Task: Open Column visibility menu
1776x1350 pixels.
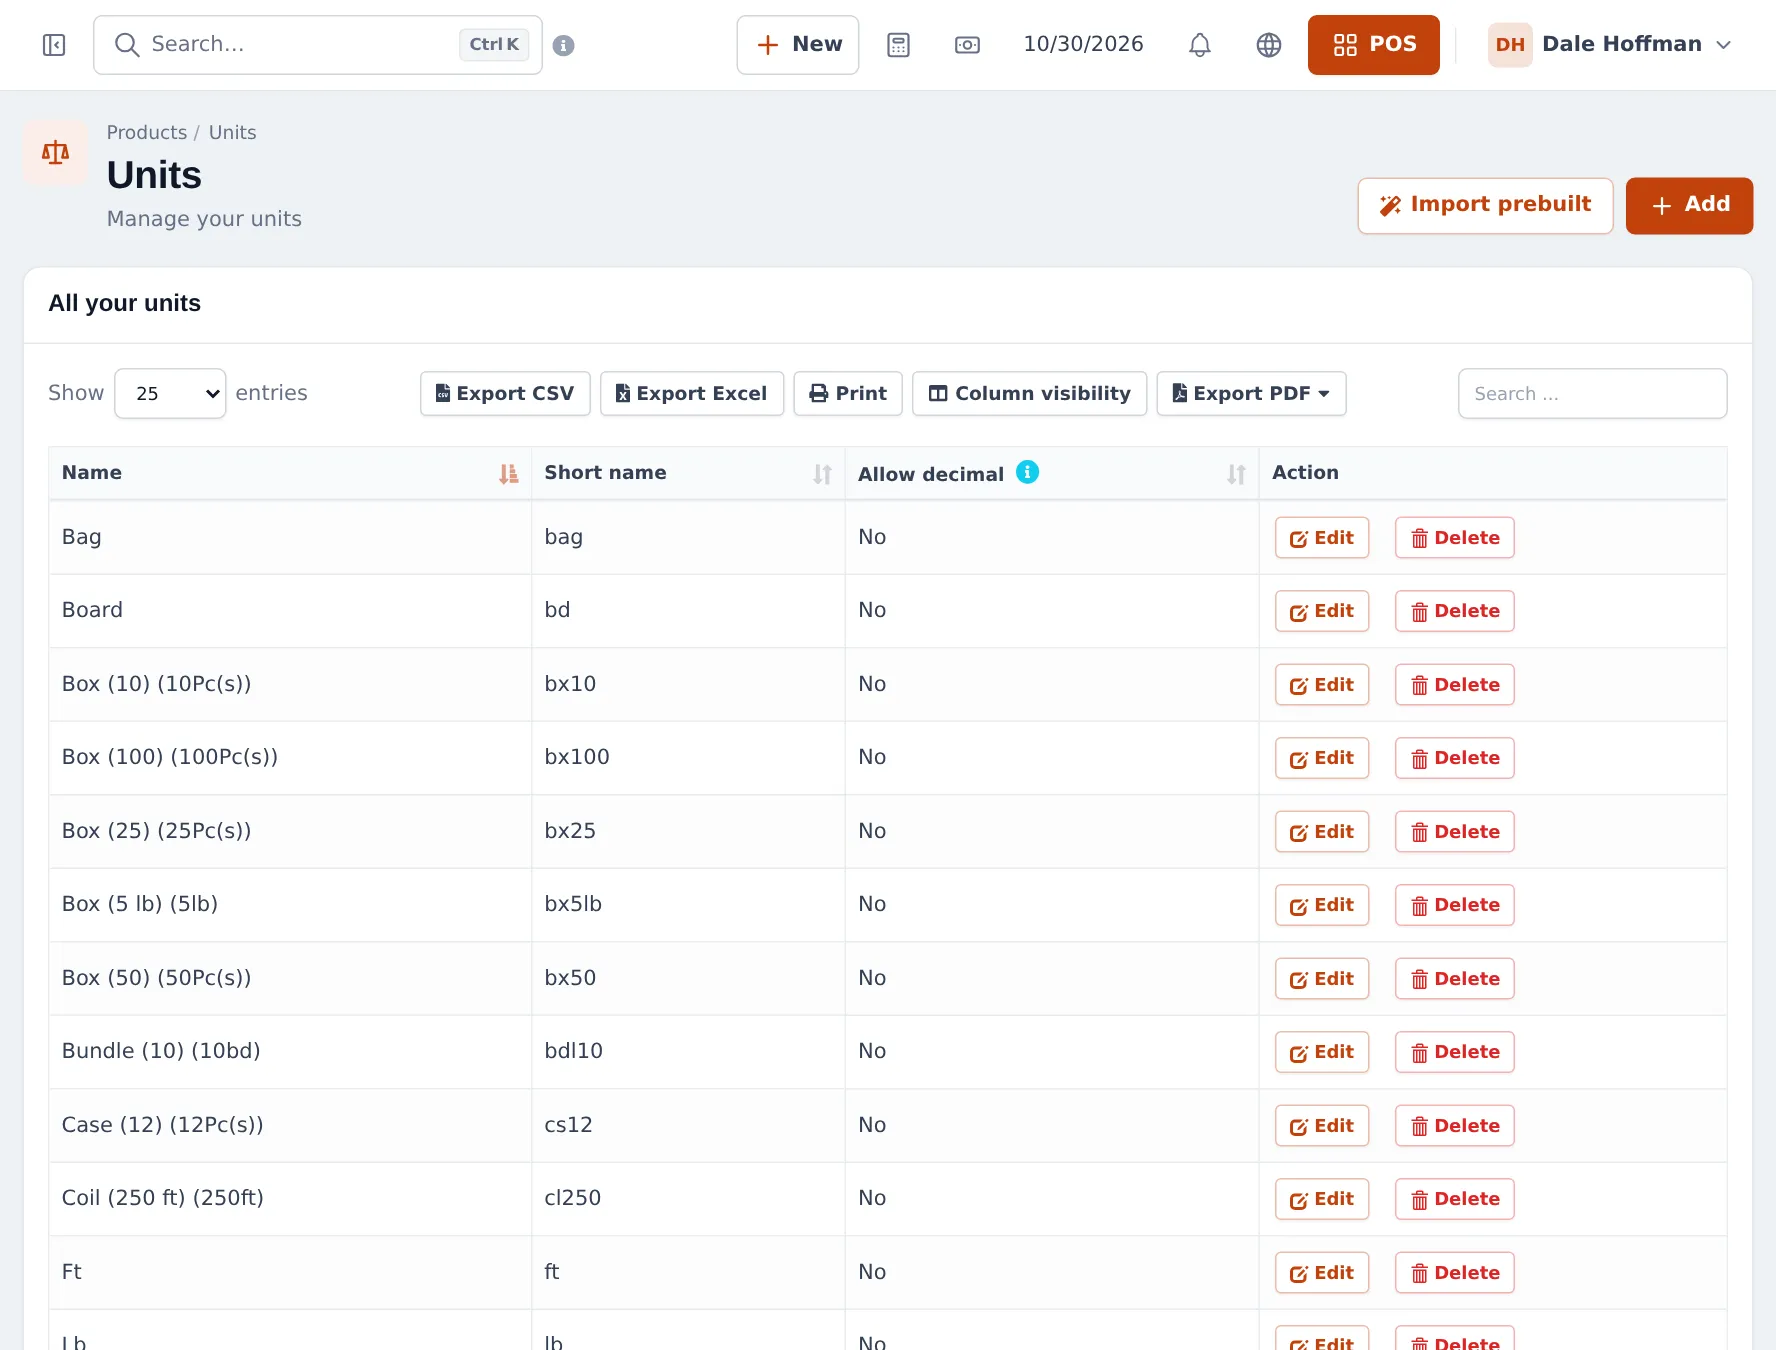Action: (x=1029, y=394)
